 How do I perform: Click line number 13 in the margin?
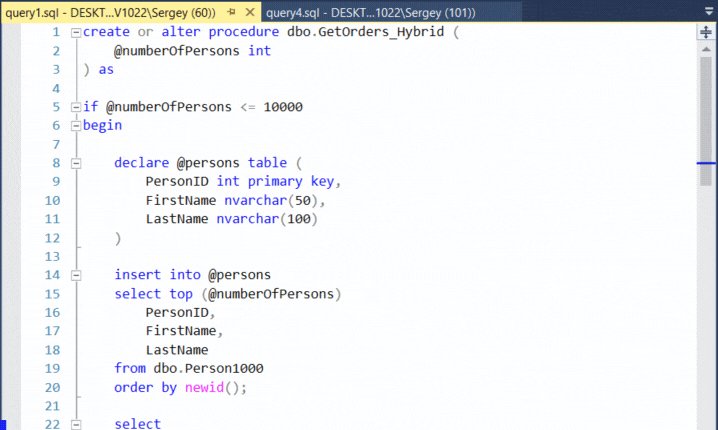coord(52,256)
